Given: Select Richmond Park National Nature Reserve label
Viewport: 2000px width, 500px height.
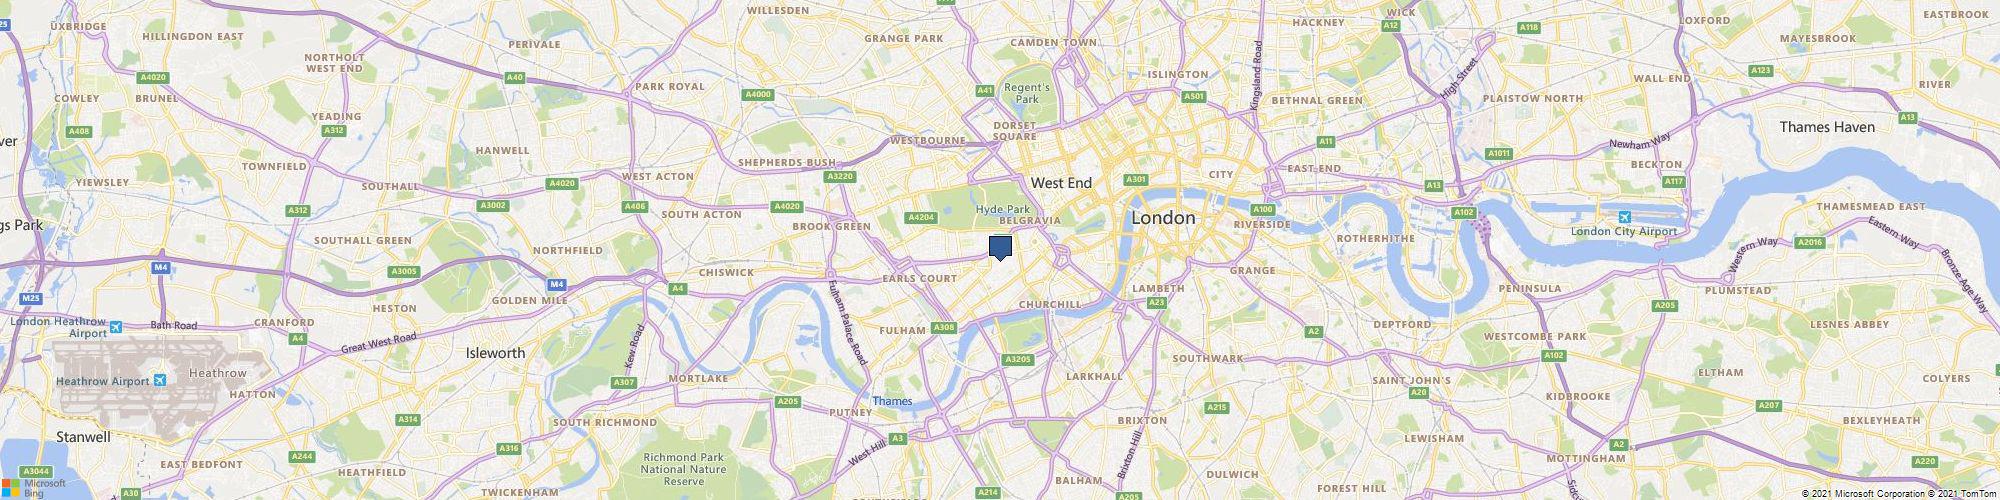Looking at the screenshot, I should pyautogui.click(x=684, y=469).
